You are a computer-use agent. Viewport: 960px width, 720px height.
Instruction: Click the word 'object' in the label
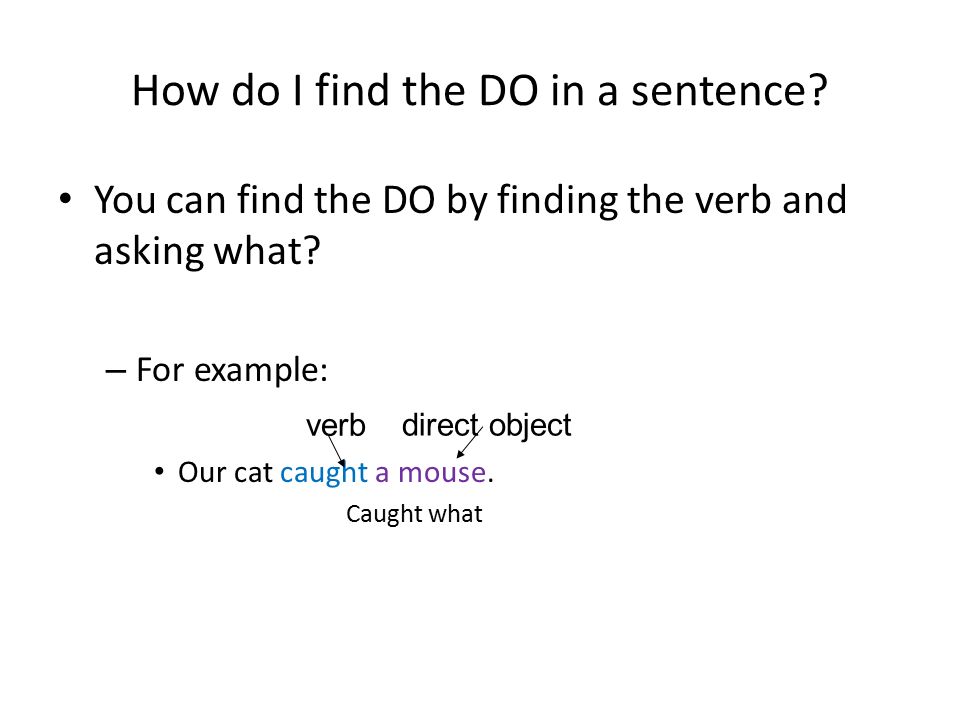530,427
